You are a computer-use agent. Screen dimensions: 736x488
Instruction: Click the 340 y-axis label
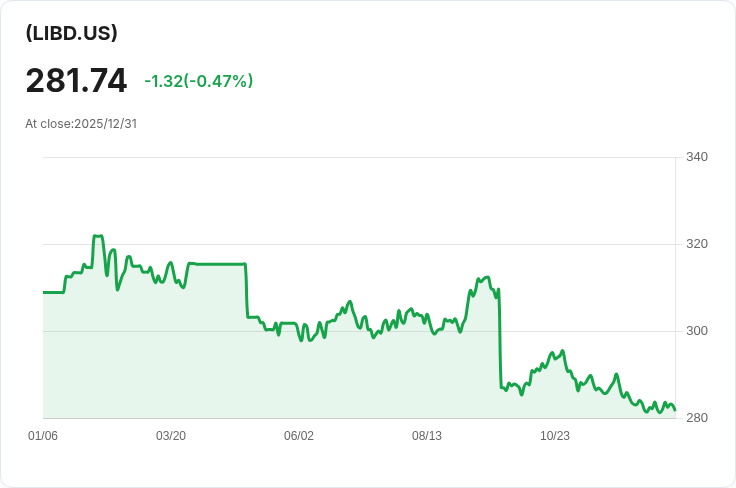(x=697, y=157)
